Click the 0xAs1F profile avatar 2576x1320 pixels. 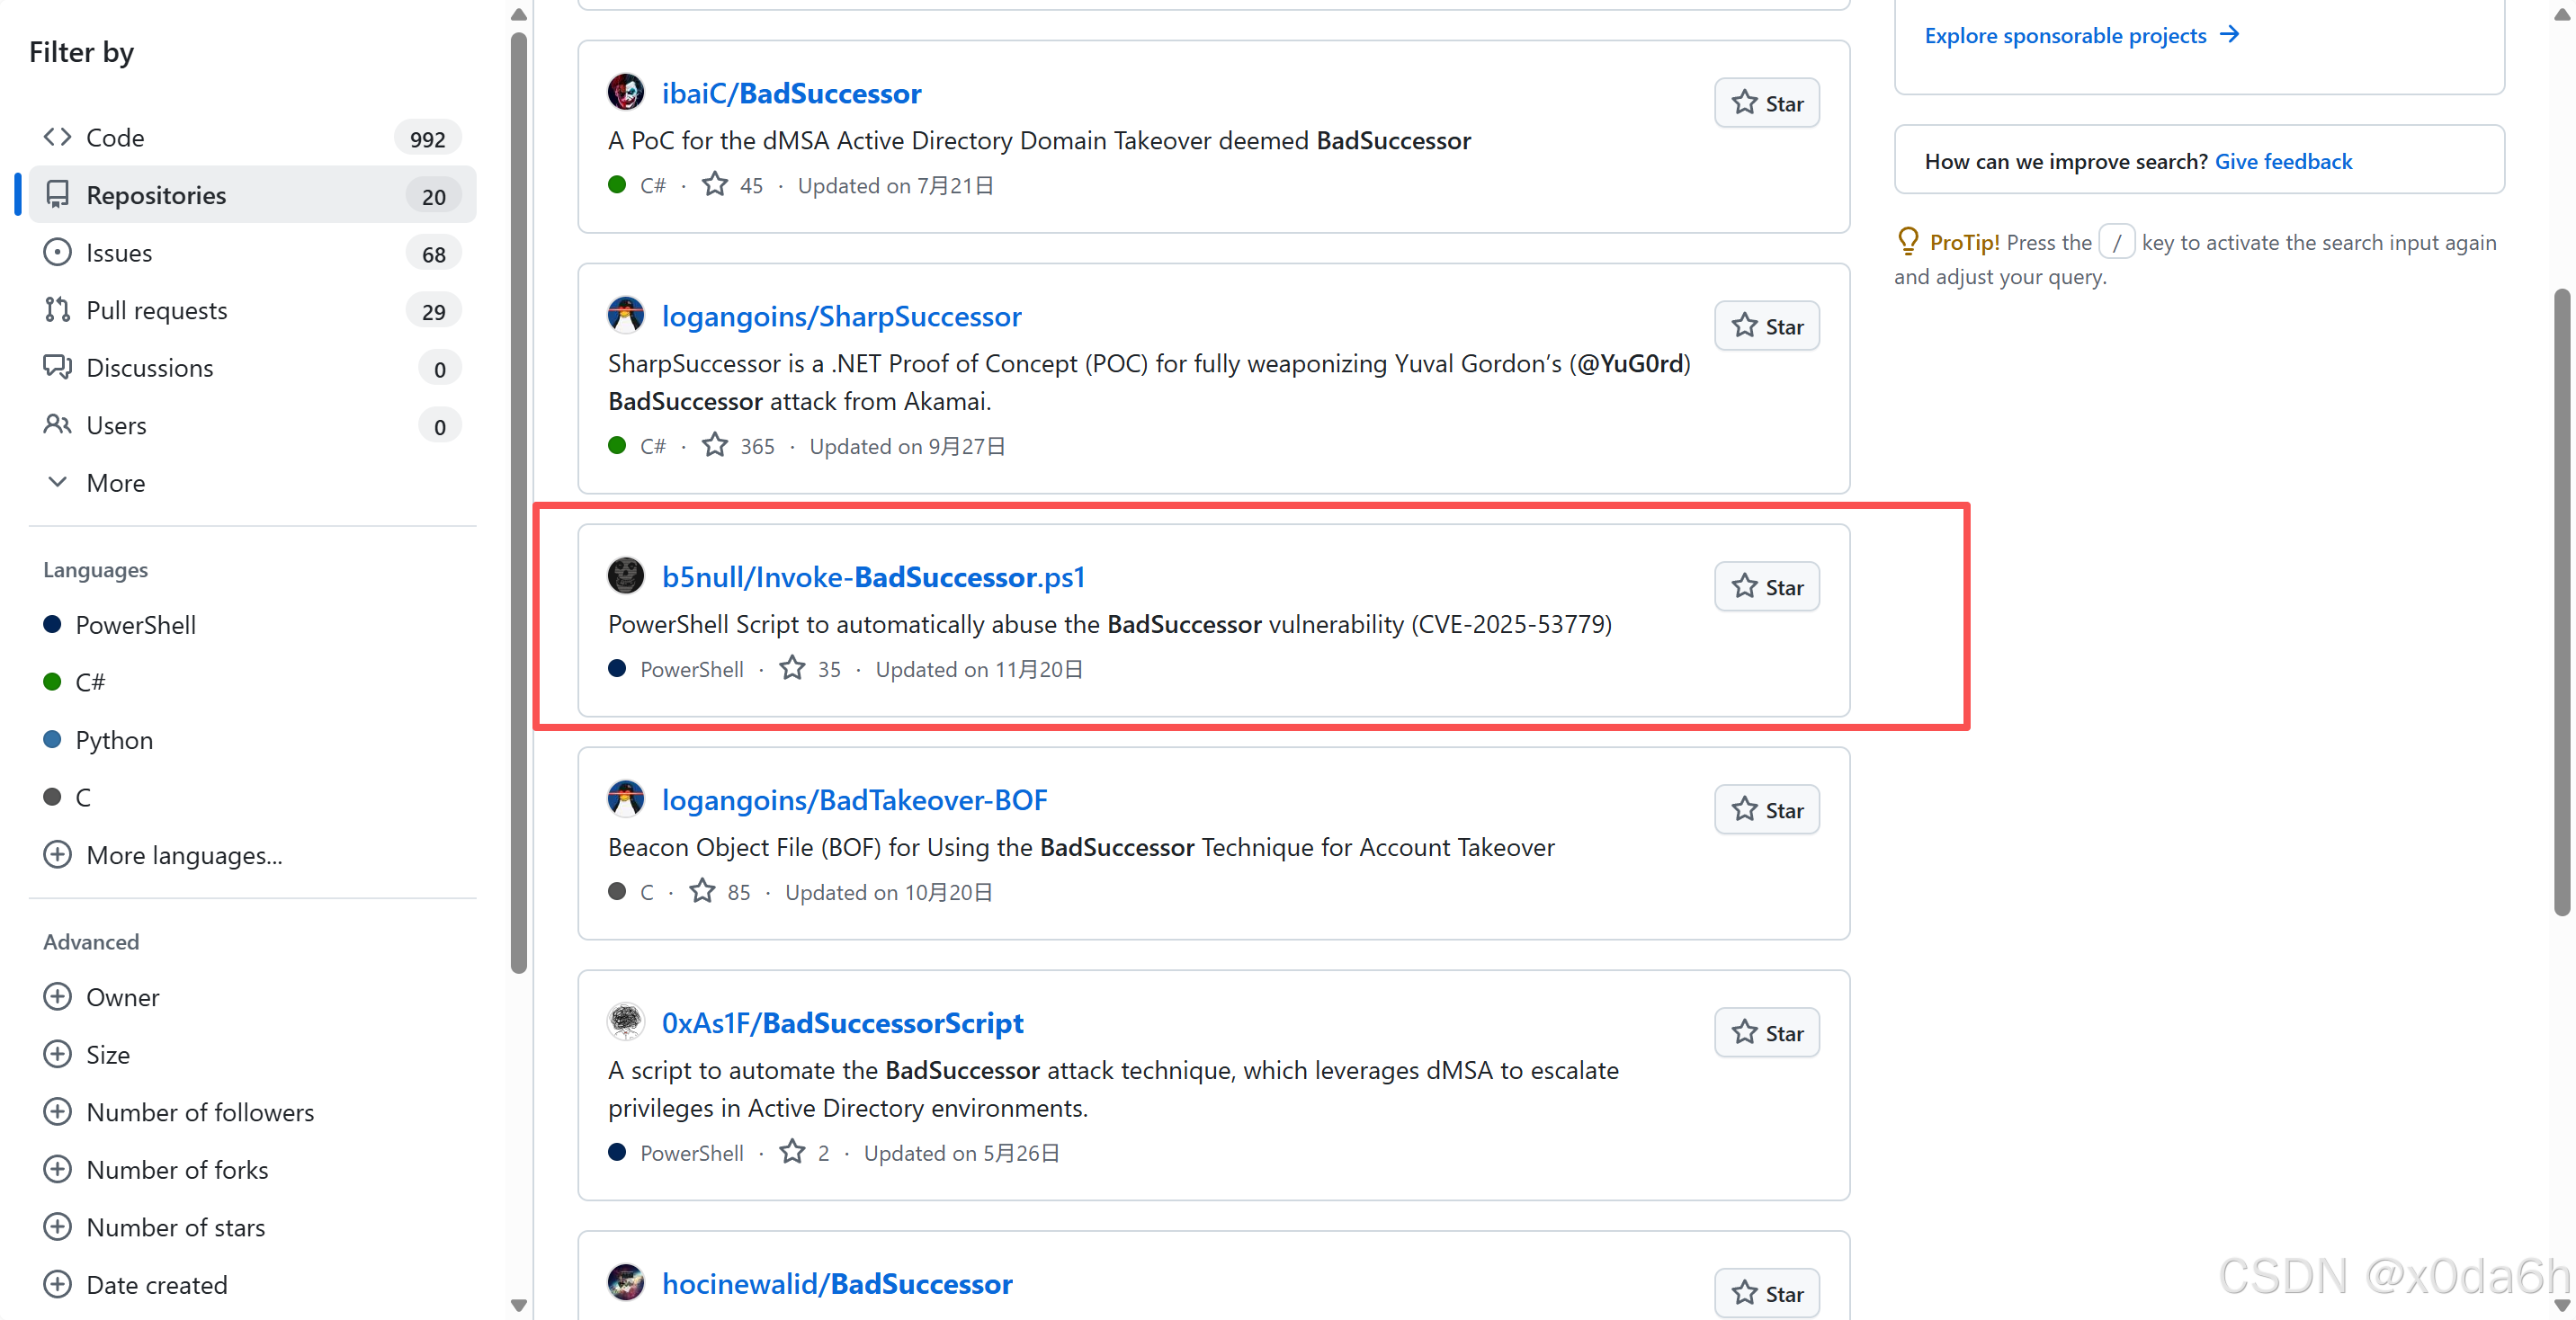pyautogui.click(x=626, y=1022)
